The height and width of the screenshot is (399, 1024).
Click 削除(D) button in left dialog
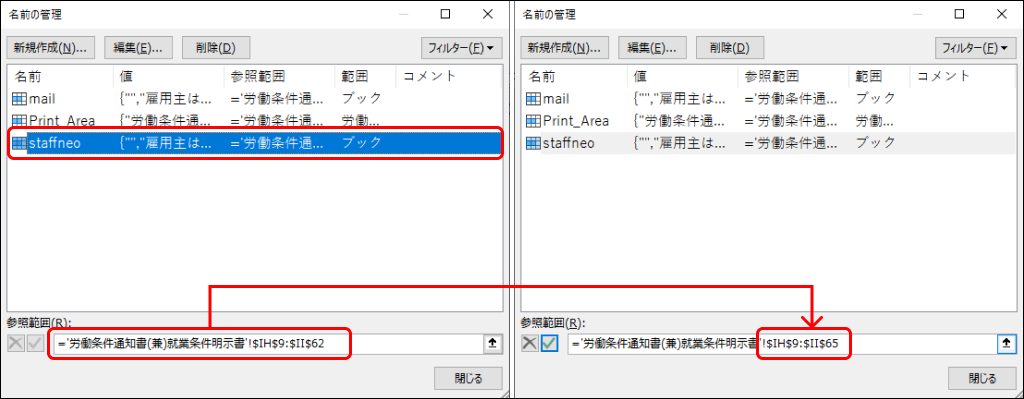coord(216,48)
